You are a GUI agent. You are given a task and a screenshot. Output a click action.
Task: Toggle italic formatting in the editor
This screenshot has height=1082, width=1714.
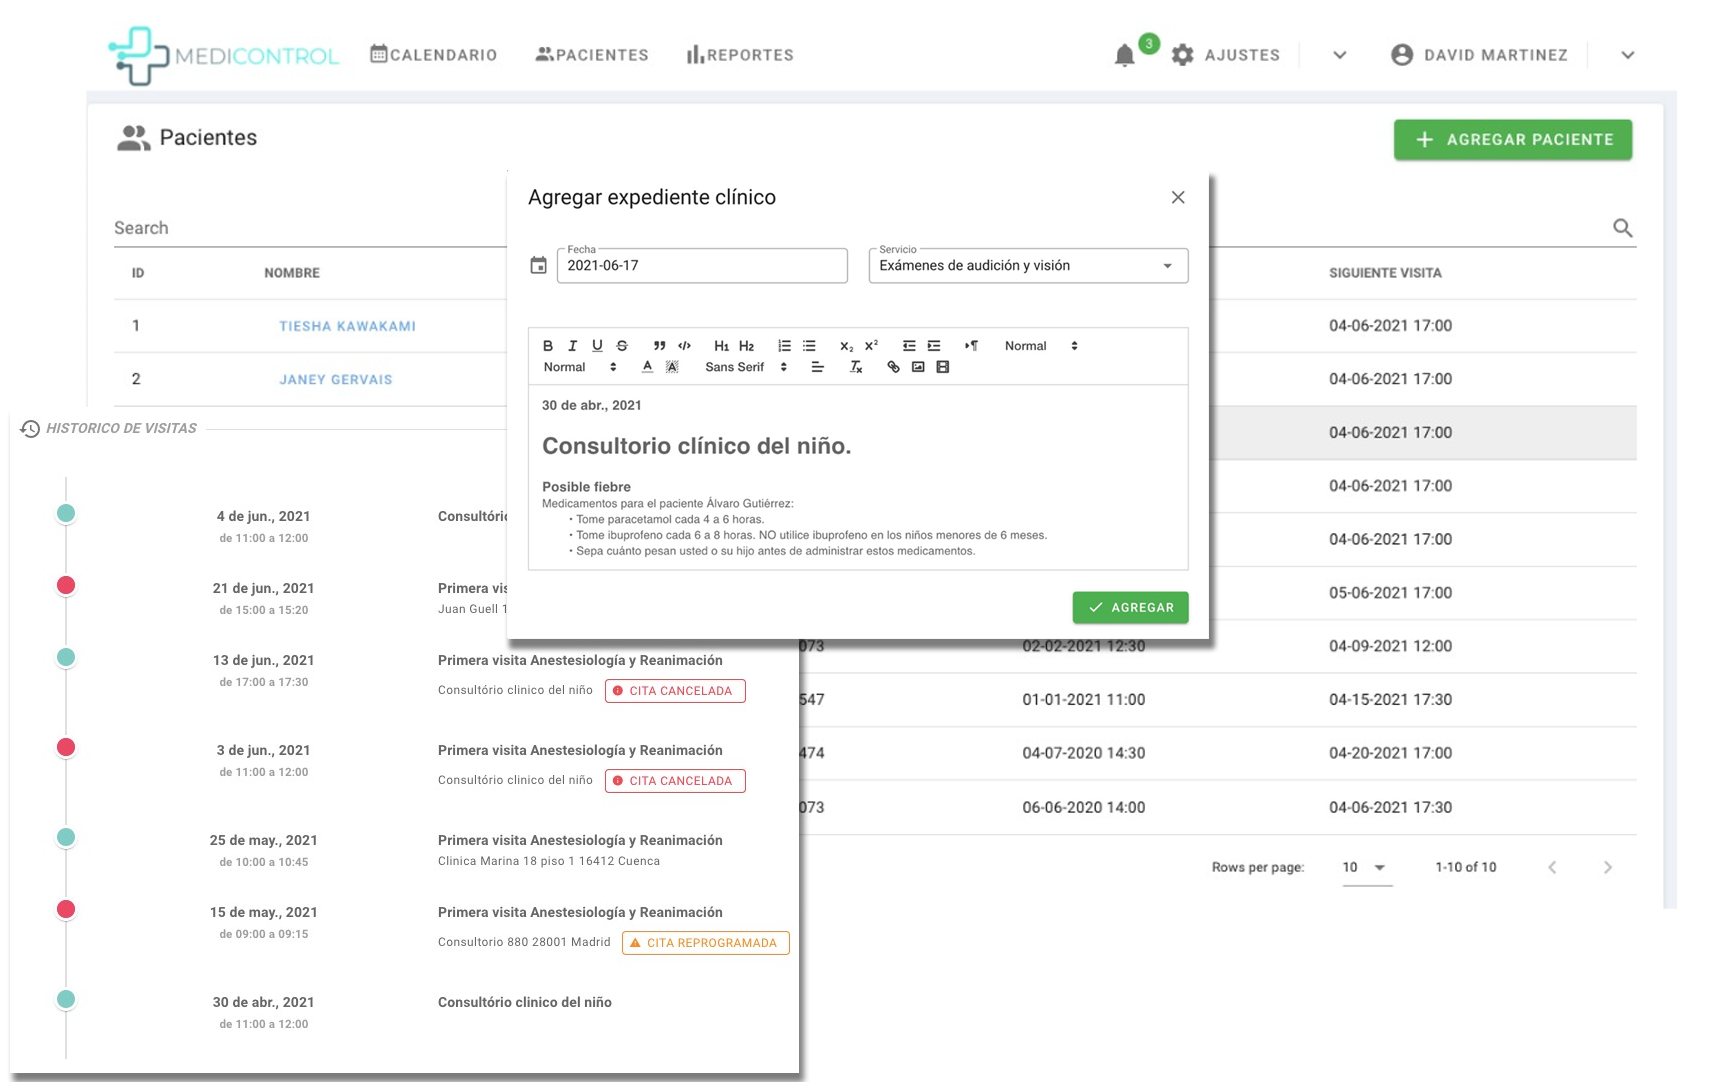[x=572, y=346]
